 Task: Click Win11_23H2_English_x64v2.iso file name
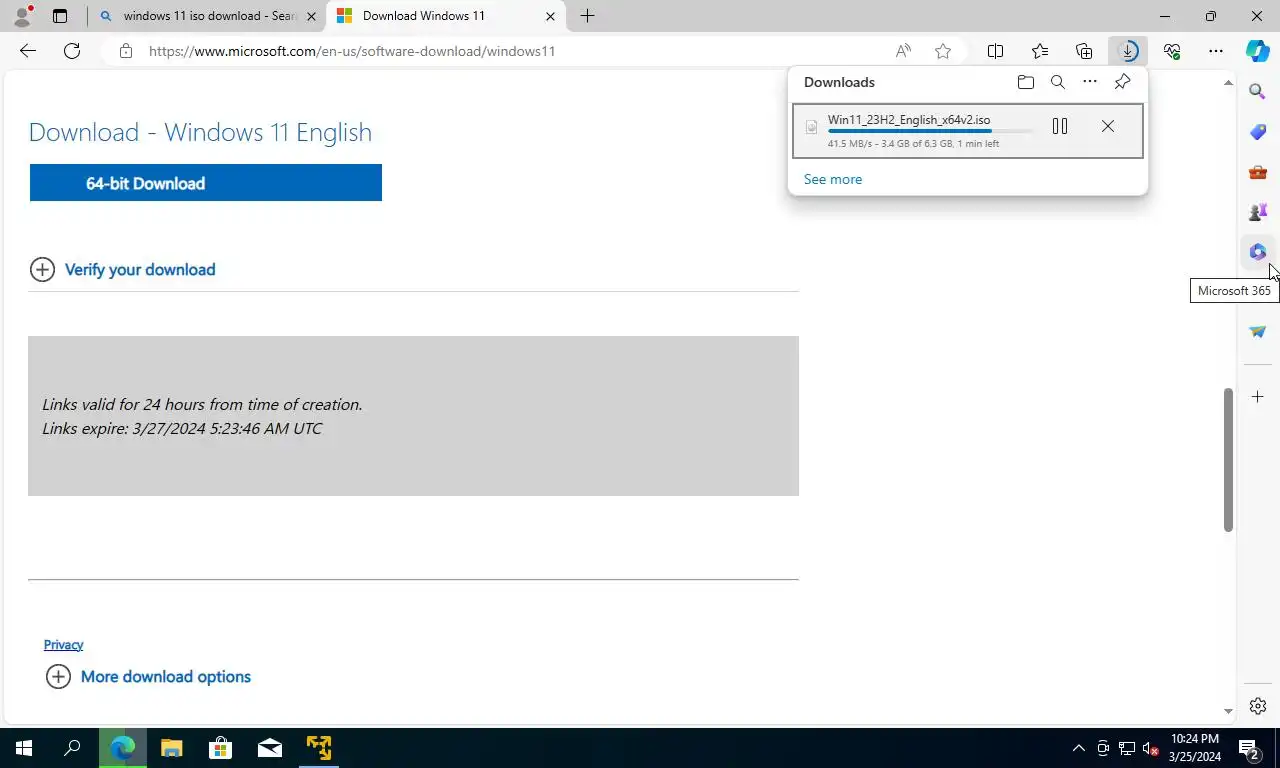pyautogui.click(x=909, y=120)
